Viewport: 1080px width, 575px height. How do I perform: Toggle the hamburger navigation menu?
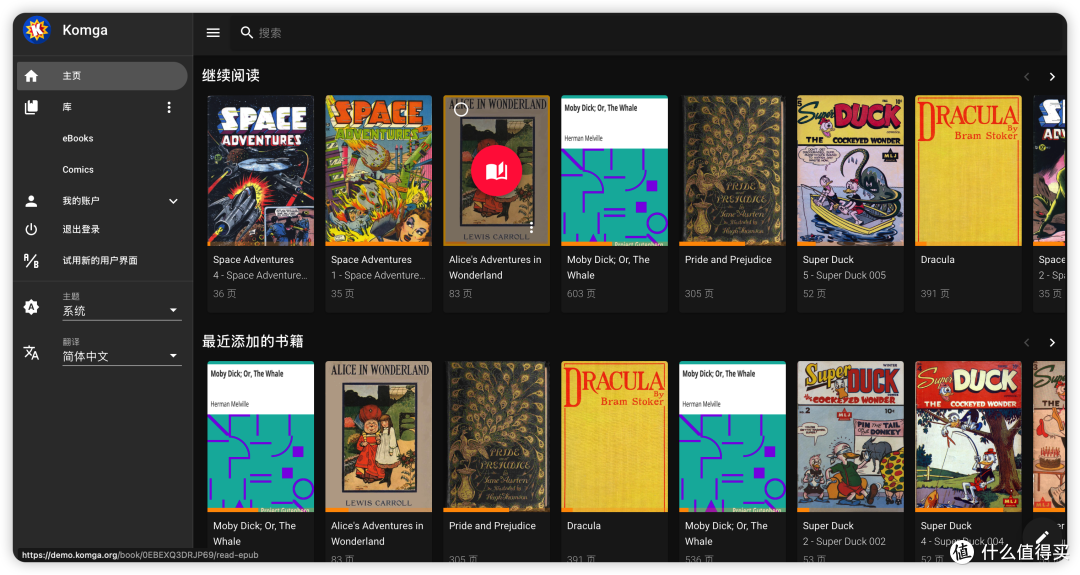(x=214, y=32)
